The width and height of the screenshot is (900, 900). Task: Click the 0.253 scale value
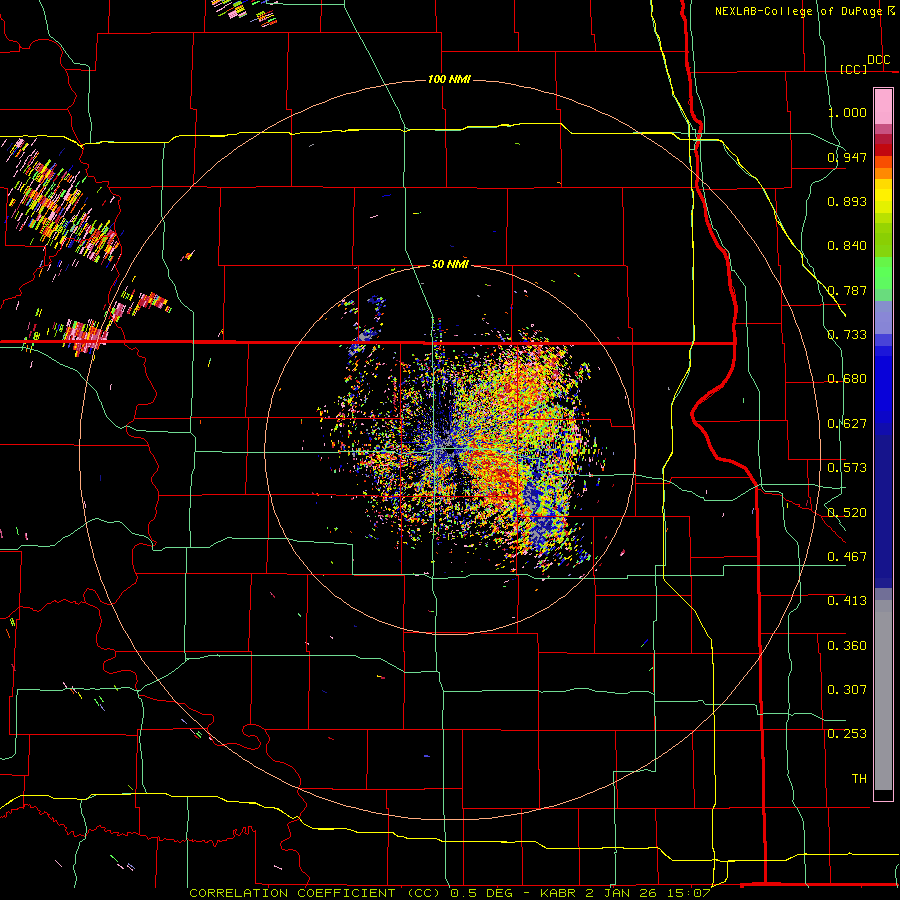[x=847, y=734]
